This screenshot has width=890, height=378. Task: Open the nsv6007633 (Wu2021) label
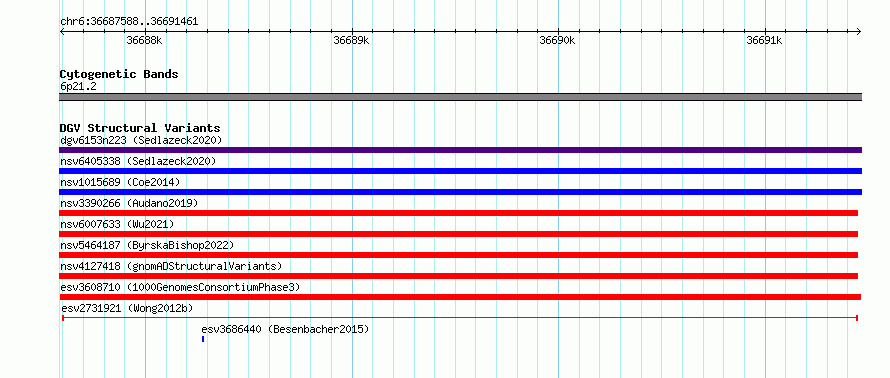coord(117,224)
